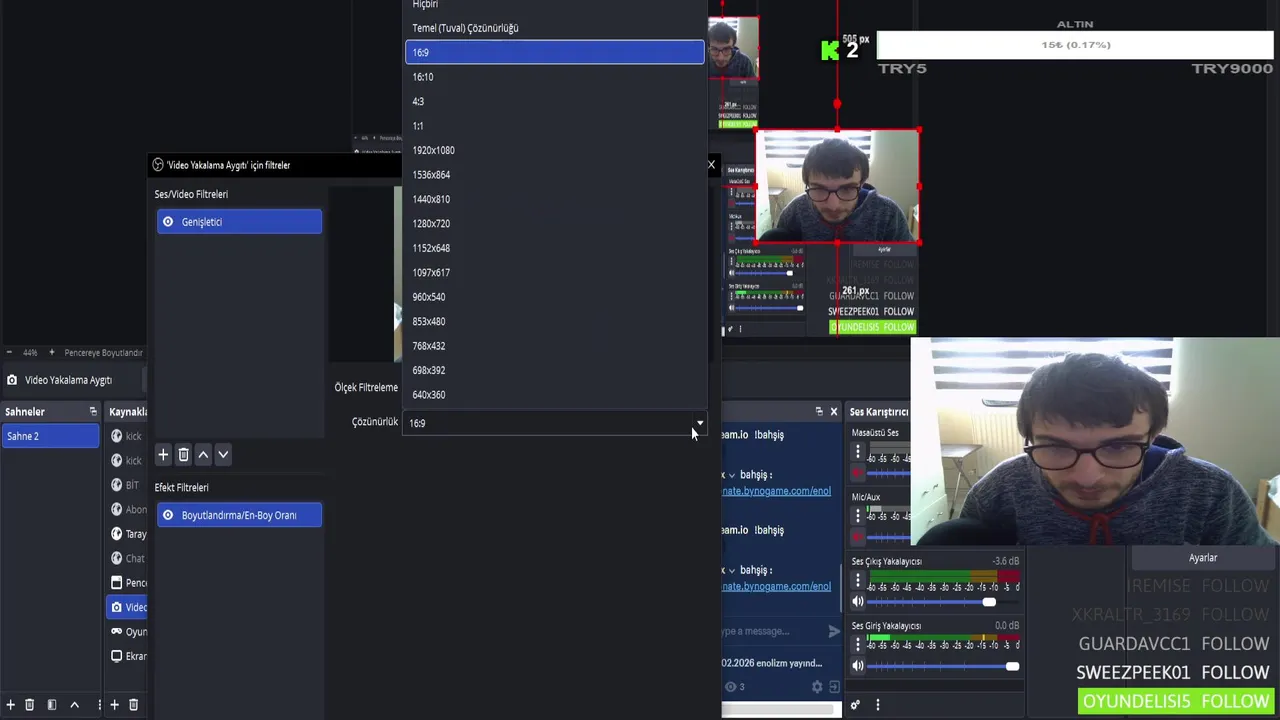Unmute Masaüstü Ses channel
The height and width of the screenshot is (720, 1280).
[x=857, y=473]
